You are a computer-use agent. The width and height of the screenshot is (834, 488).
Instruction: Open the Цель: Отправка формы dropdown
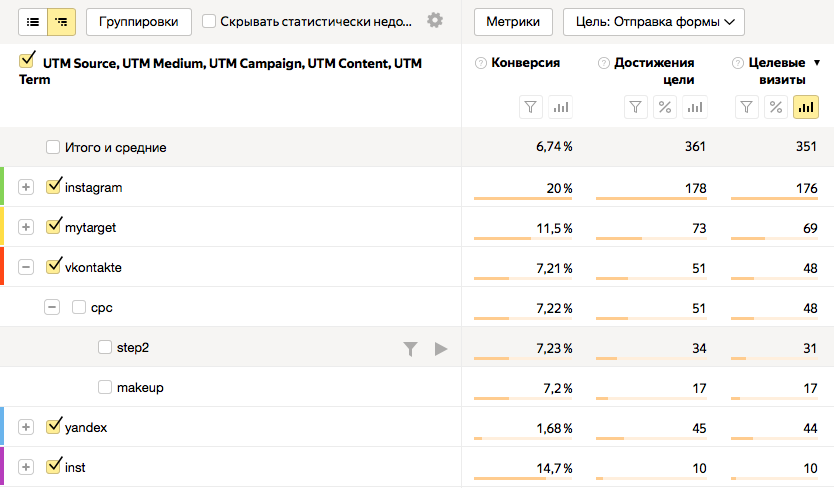[654, 21]
